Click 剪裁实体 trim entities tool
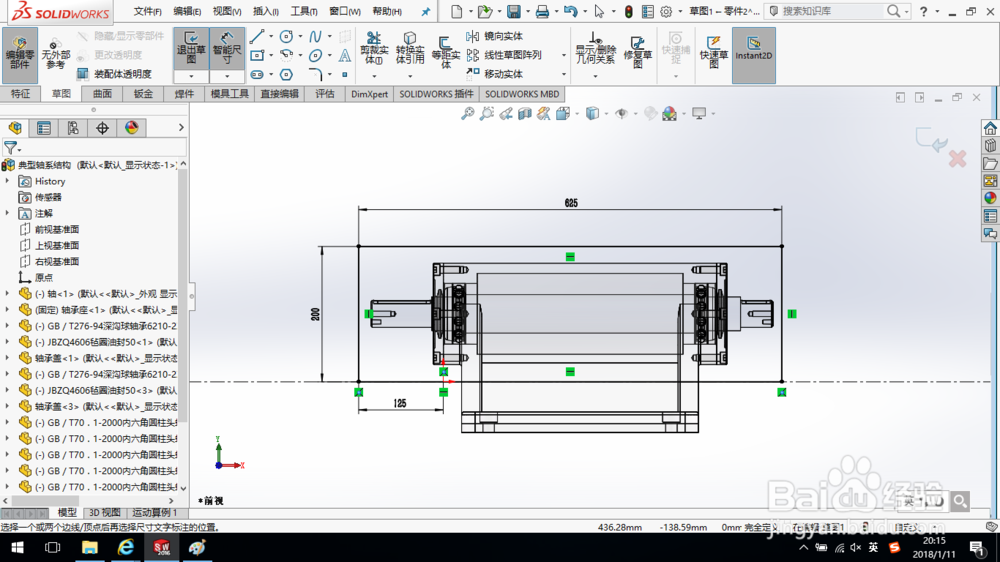The width and height of the screenshot is (1000, 562). click(374, 49)
